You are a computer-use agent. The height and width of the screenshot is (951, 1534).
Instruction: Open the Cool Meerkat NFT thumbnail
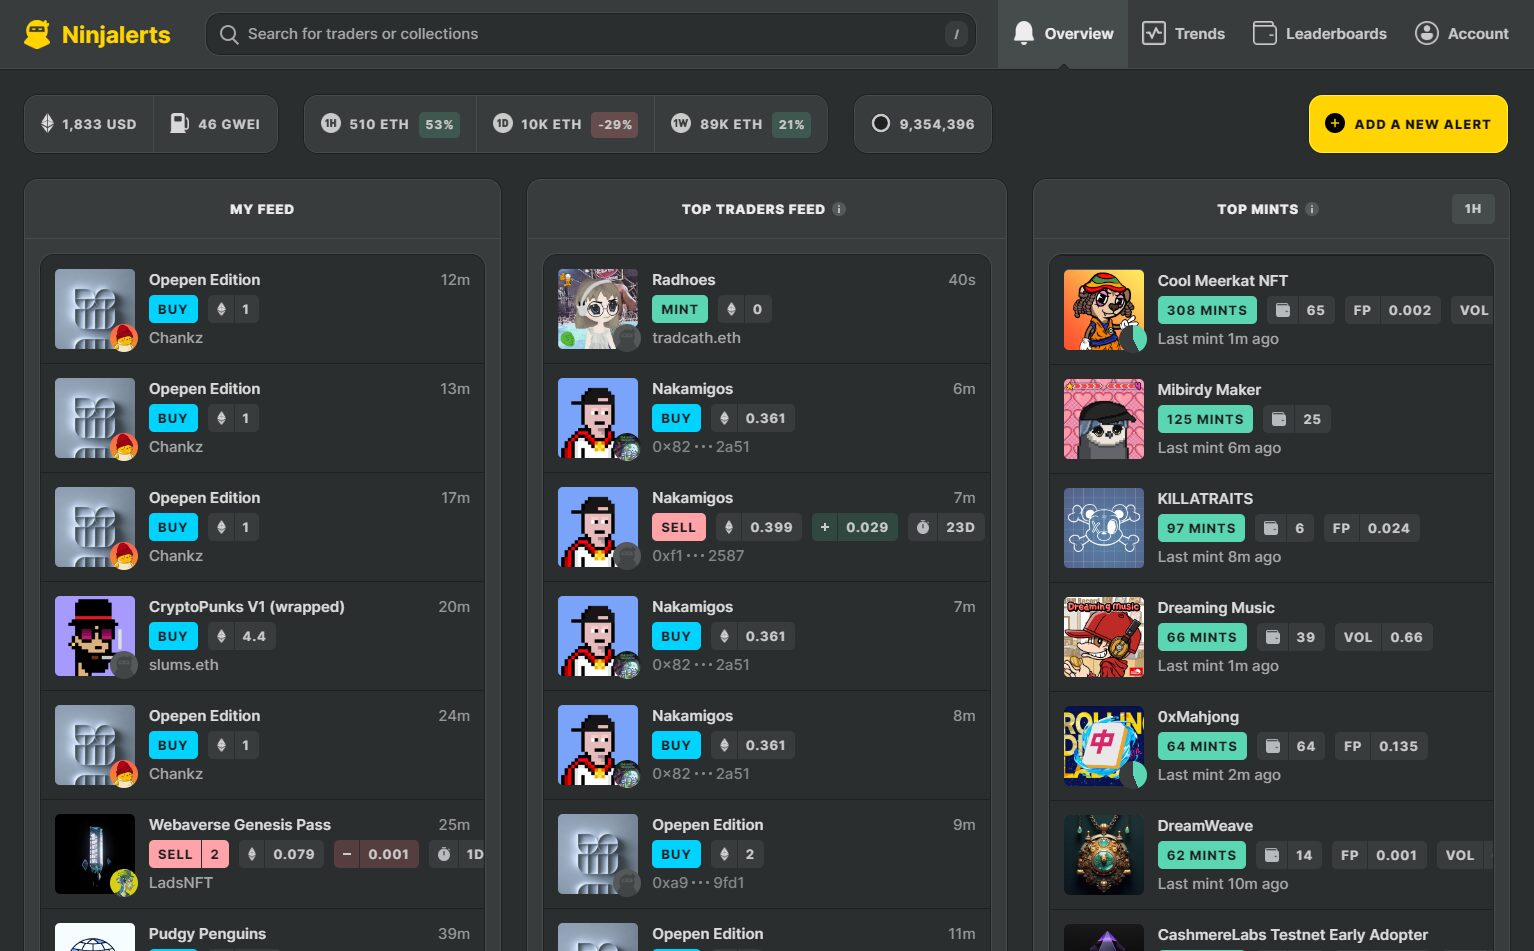[x=1103, y=310]
